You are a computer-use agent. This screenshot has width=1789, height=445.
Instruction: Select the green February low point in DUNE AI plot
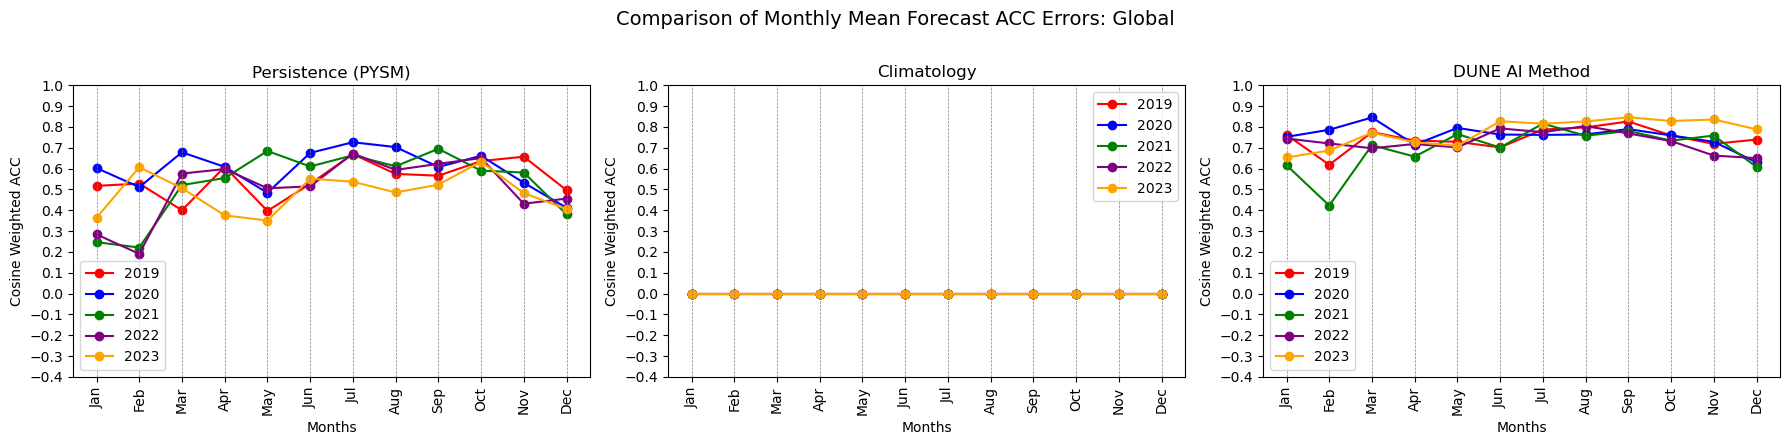click(1329, 206)
